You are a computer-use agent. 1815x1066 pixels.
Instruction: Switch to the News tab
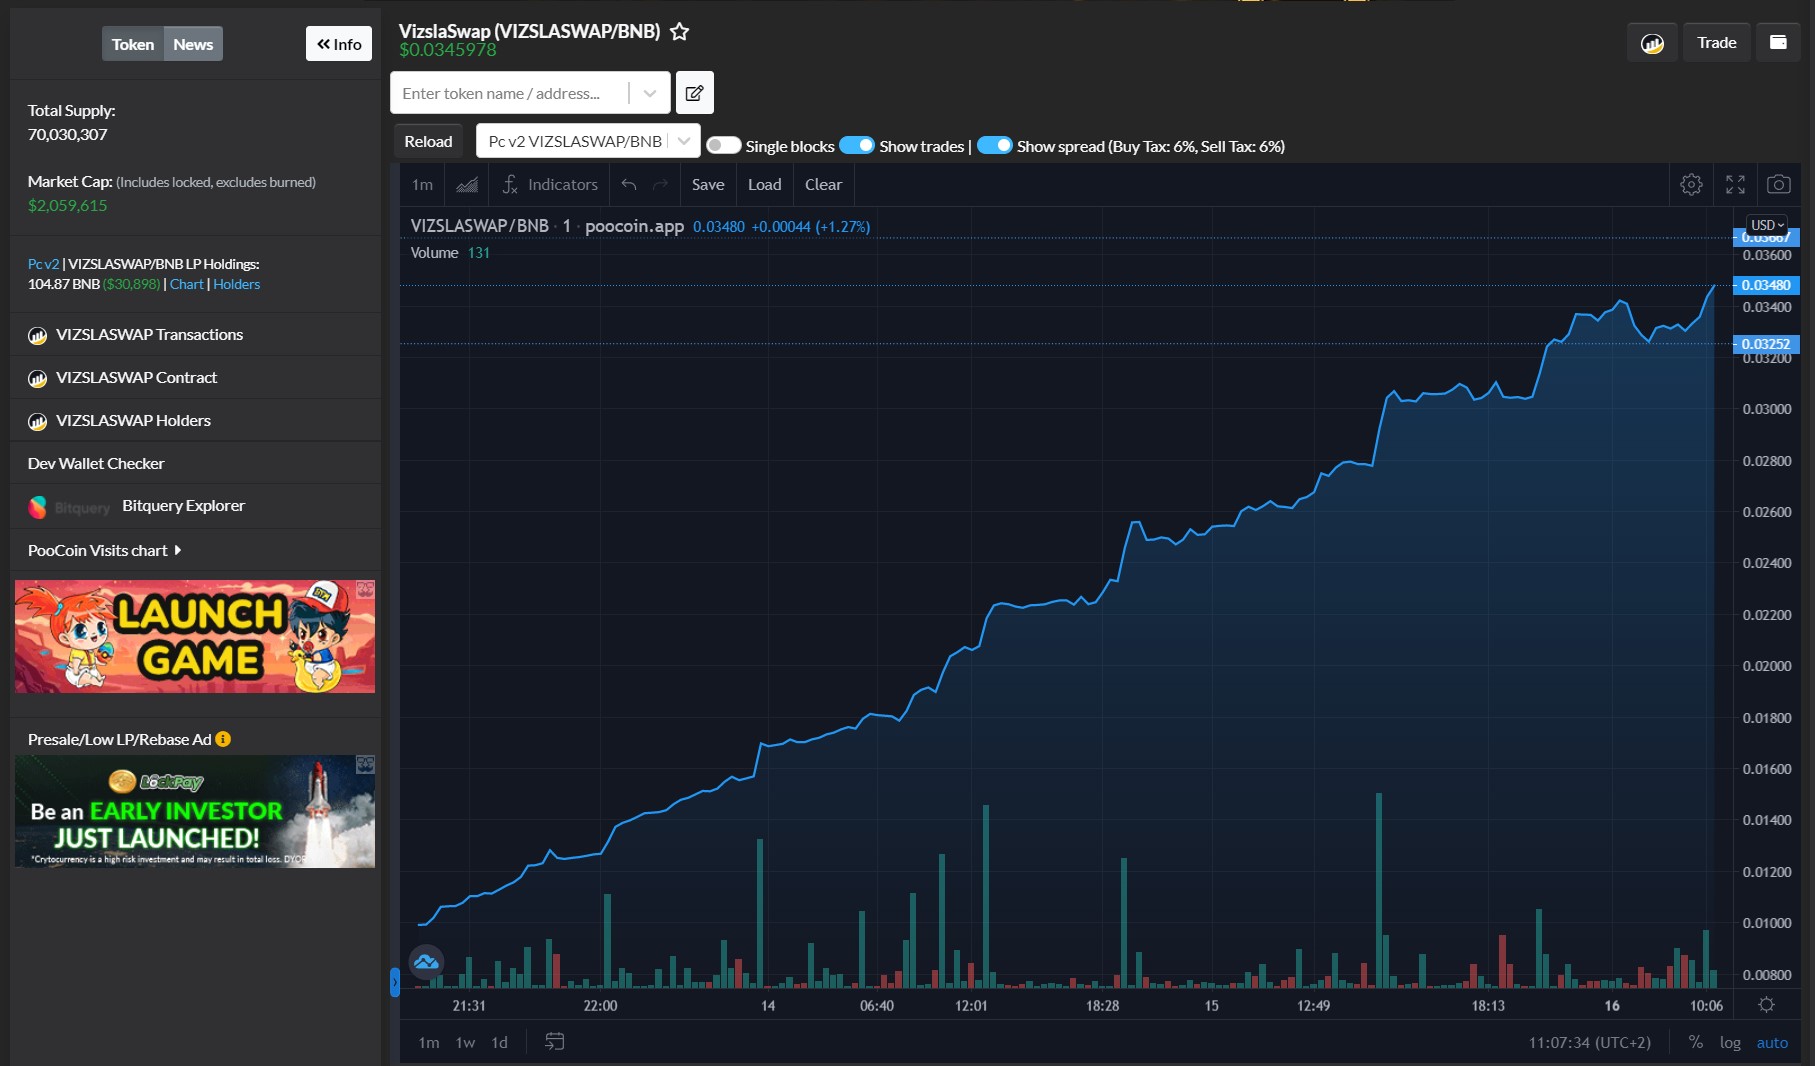point(193,44)
